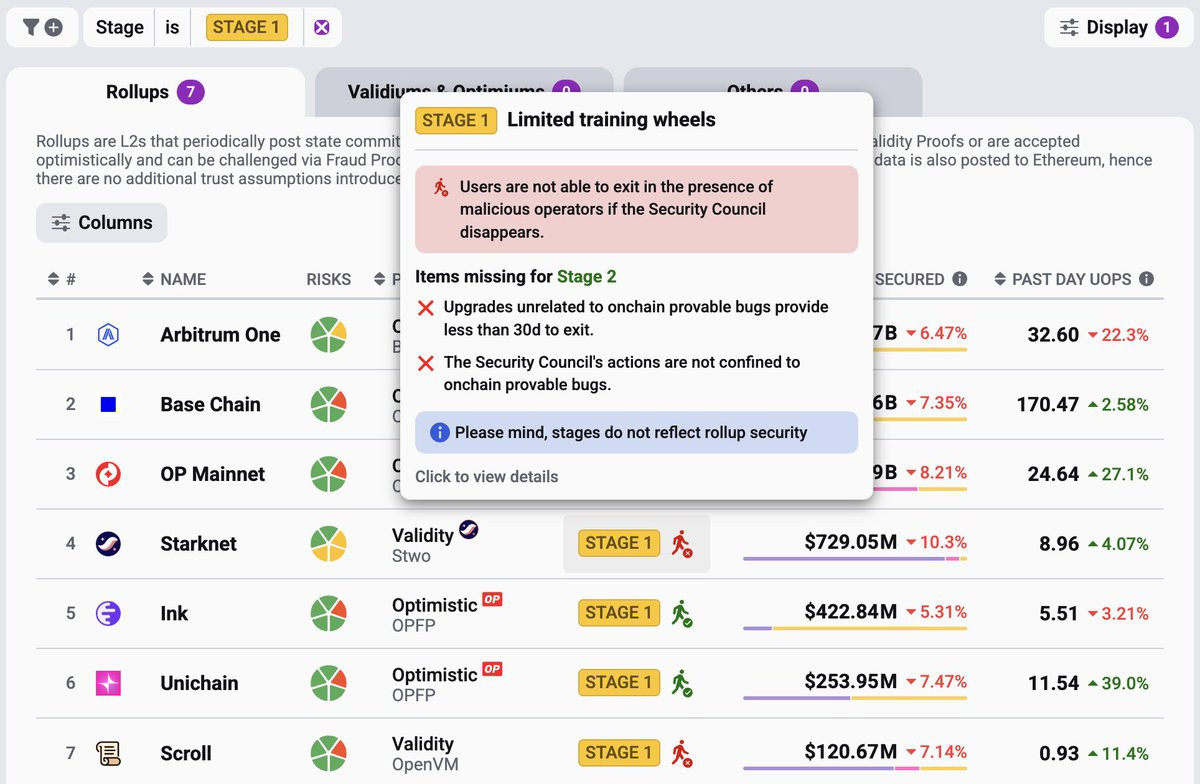Click the Starknet risk pie chart
This screenshot has width=1200, height=784.
click(328, 544)
